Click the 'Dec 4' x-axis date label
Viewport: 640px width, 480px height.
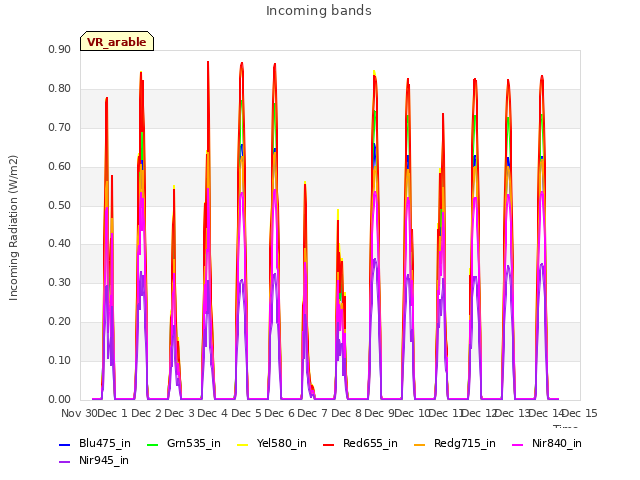click(x=212, y=413)
